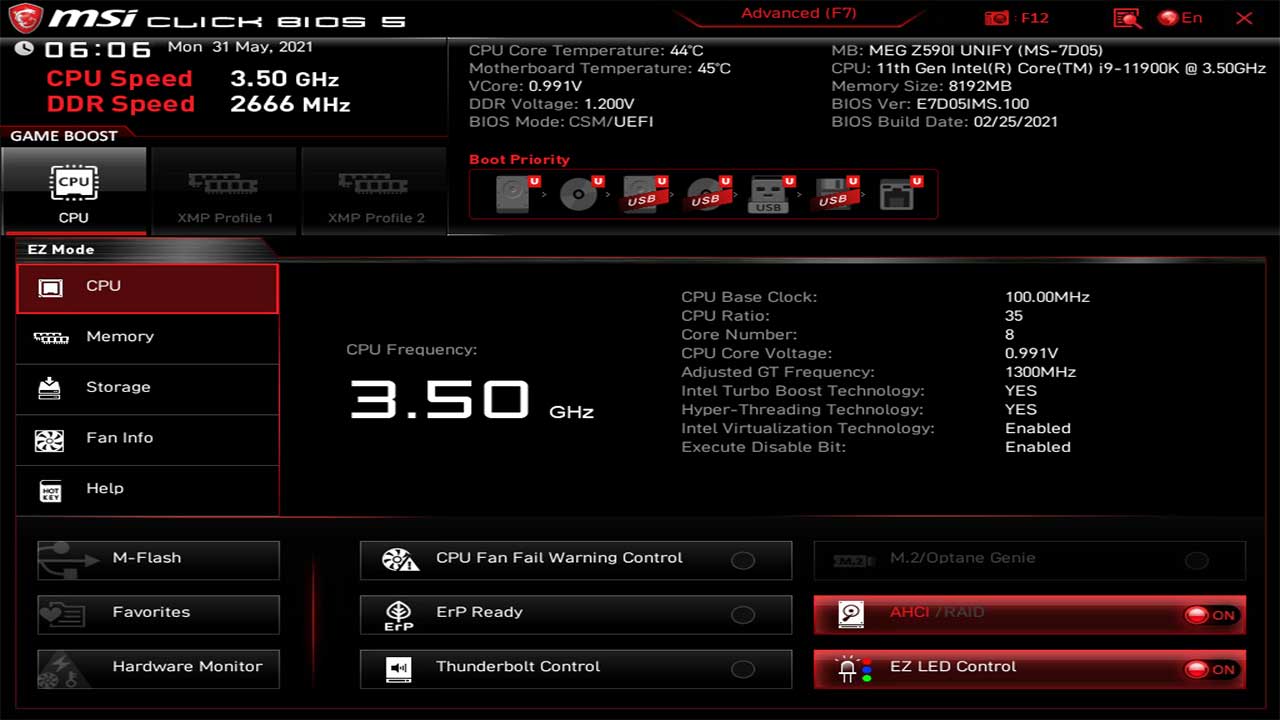Click the Memory Size 8192MB text
The image size is (1280, 720).
tap(921, 86)
